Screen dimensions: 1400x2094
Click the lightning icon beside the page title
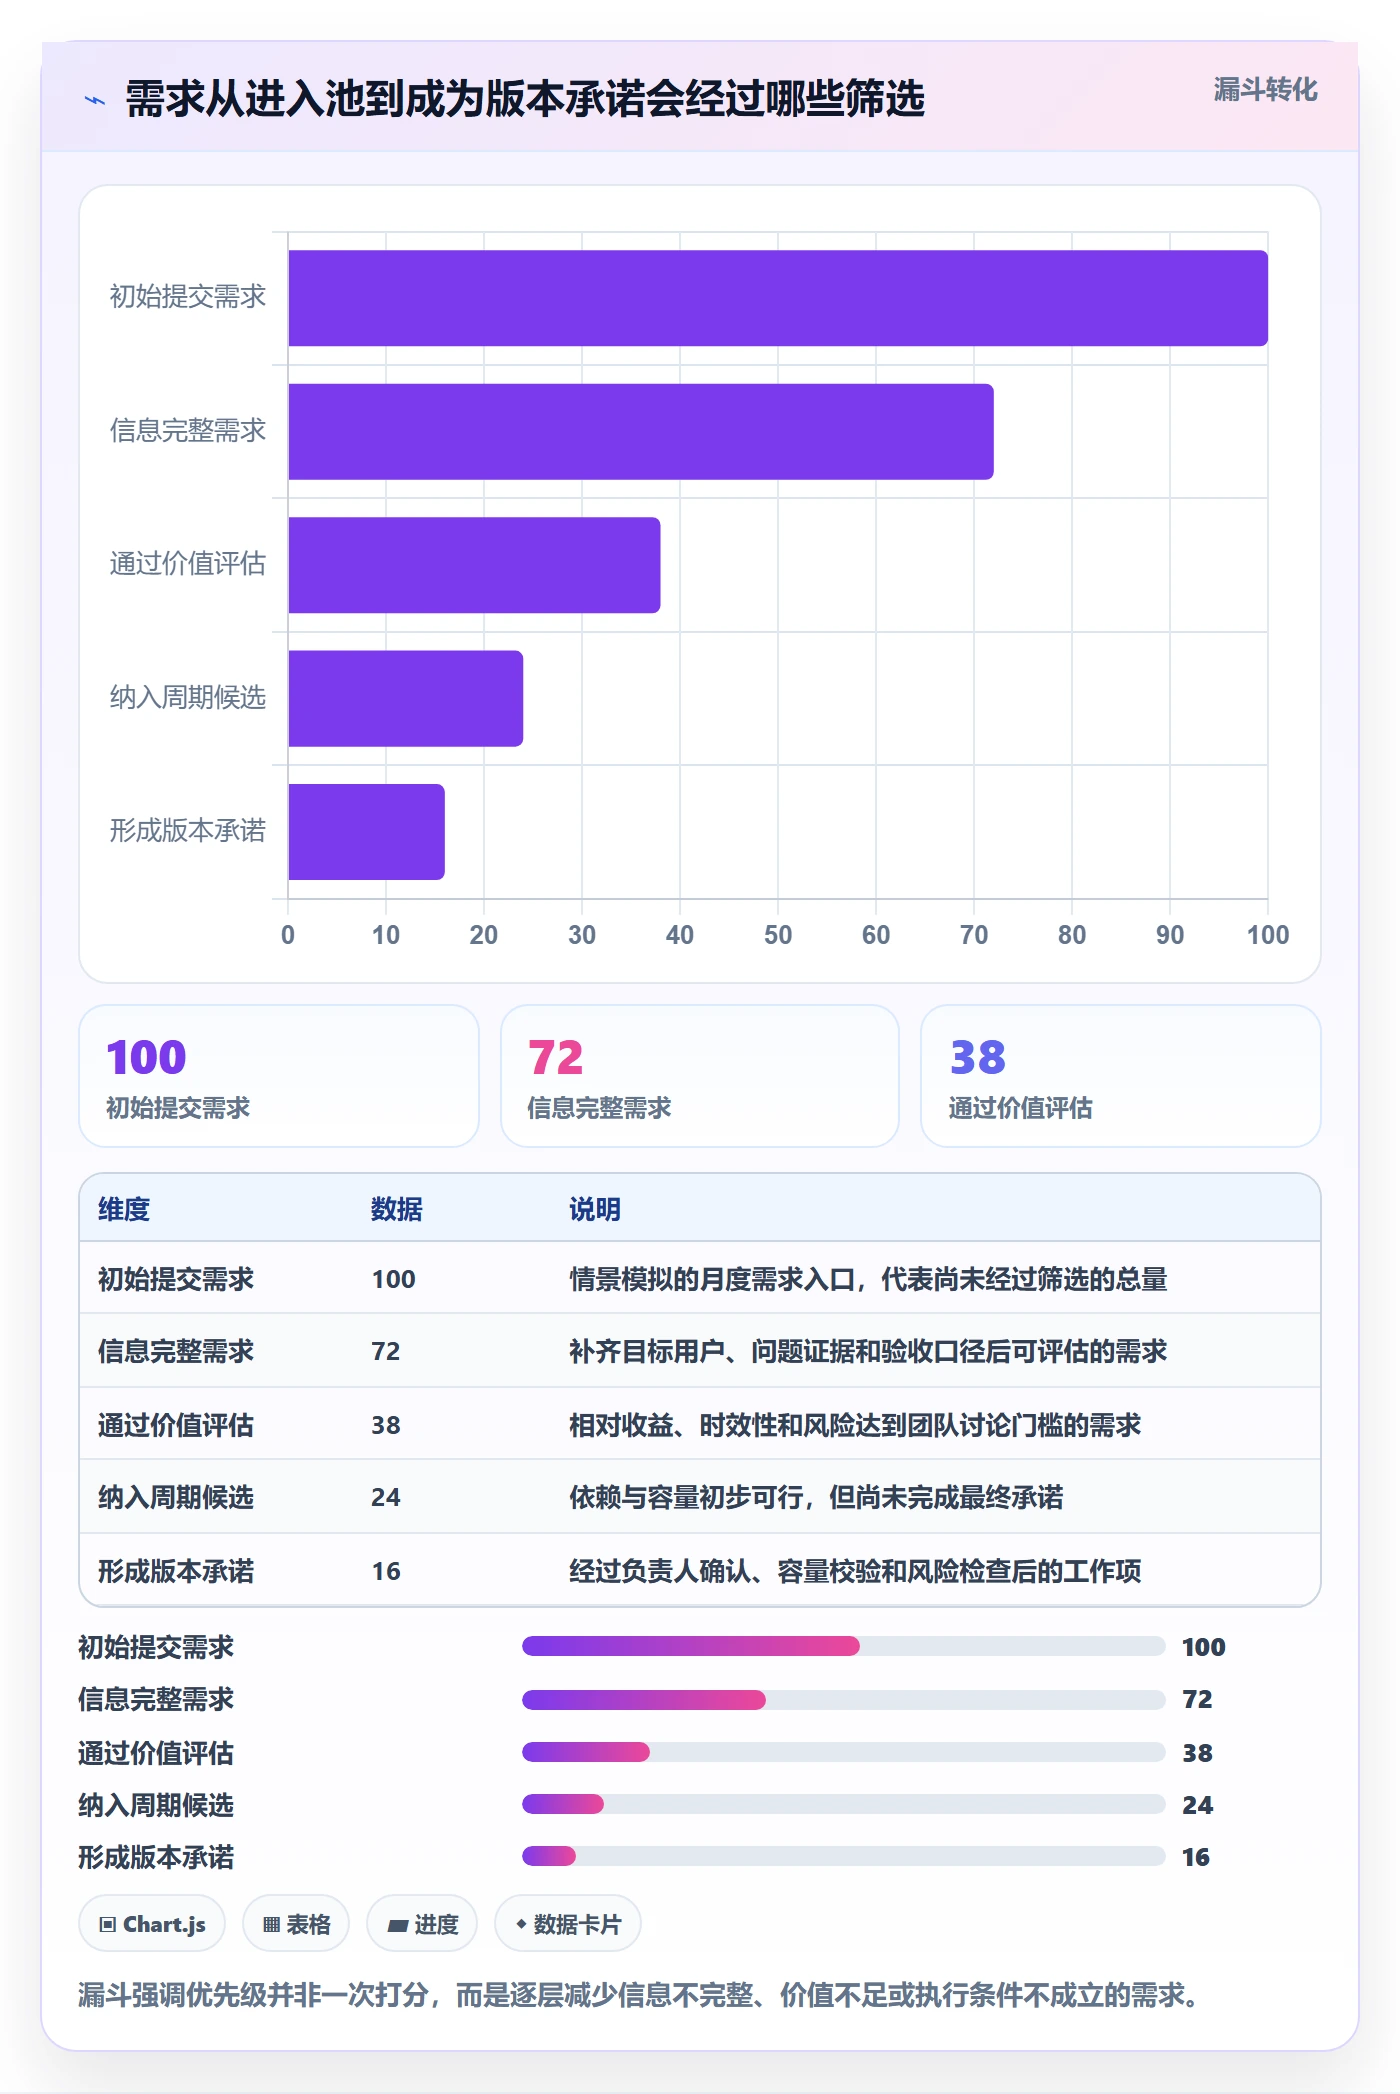pyautogui.click(x=95, y=100)
